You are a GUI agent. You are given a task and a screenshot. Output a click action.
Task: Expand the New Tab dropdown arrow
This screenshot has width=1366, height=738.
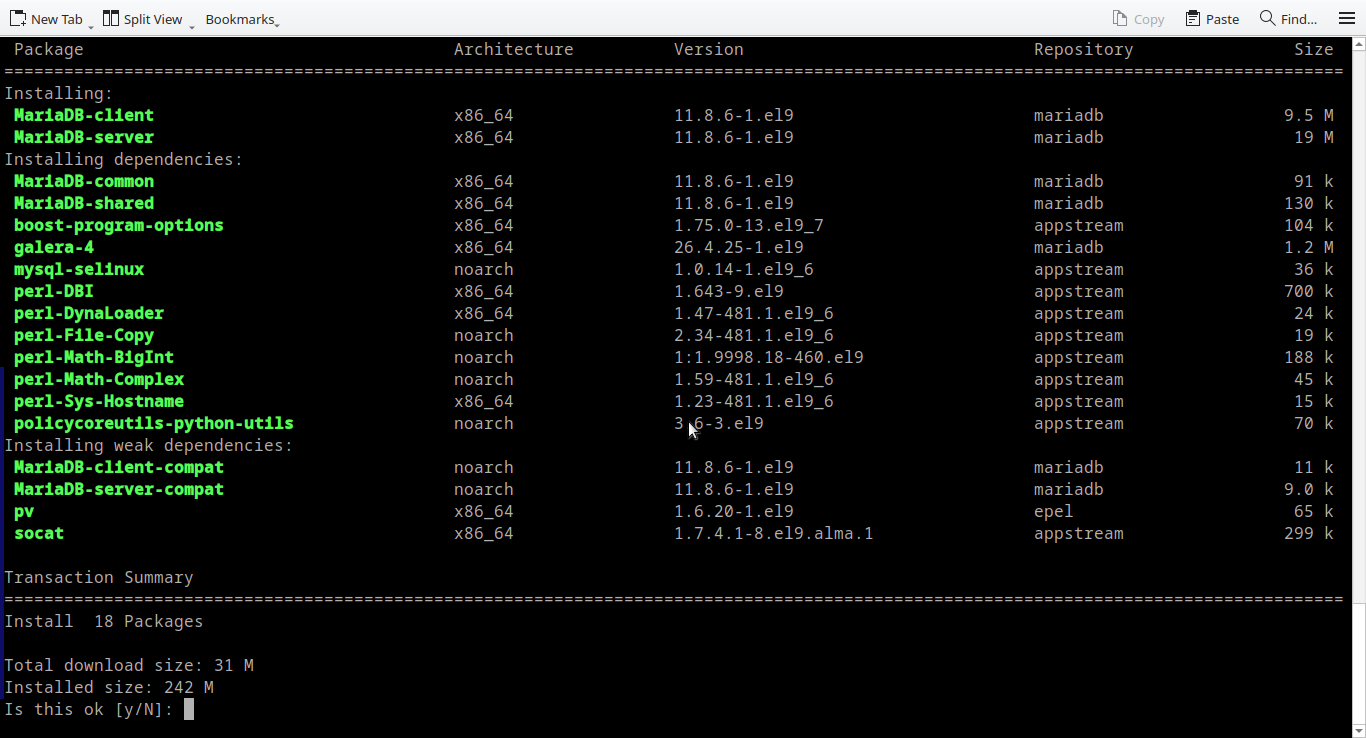[92, 25]
